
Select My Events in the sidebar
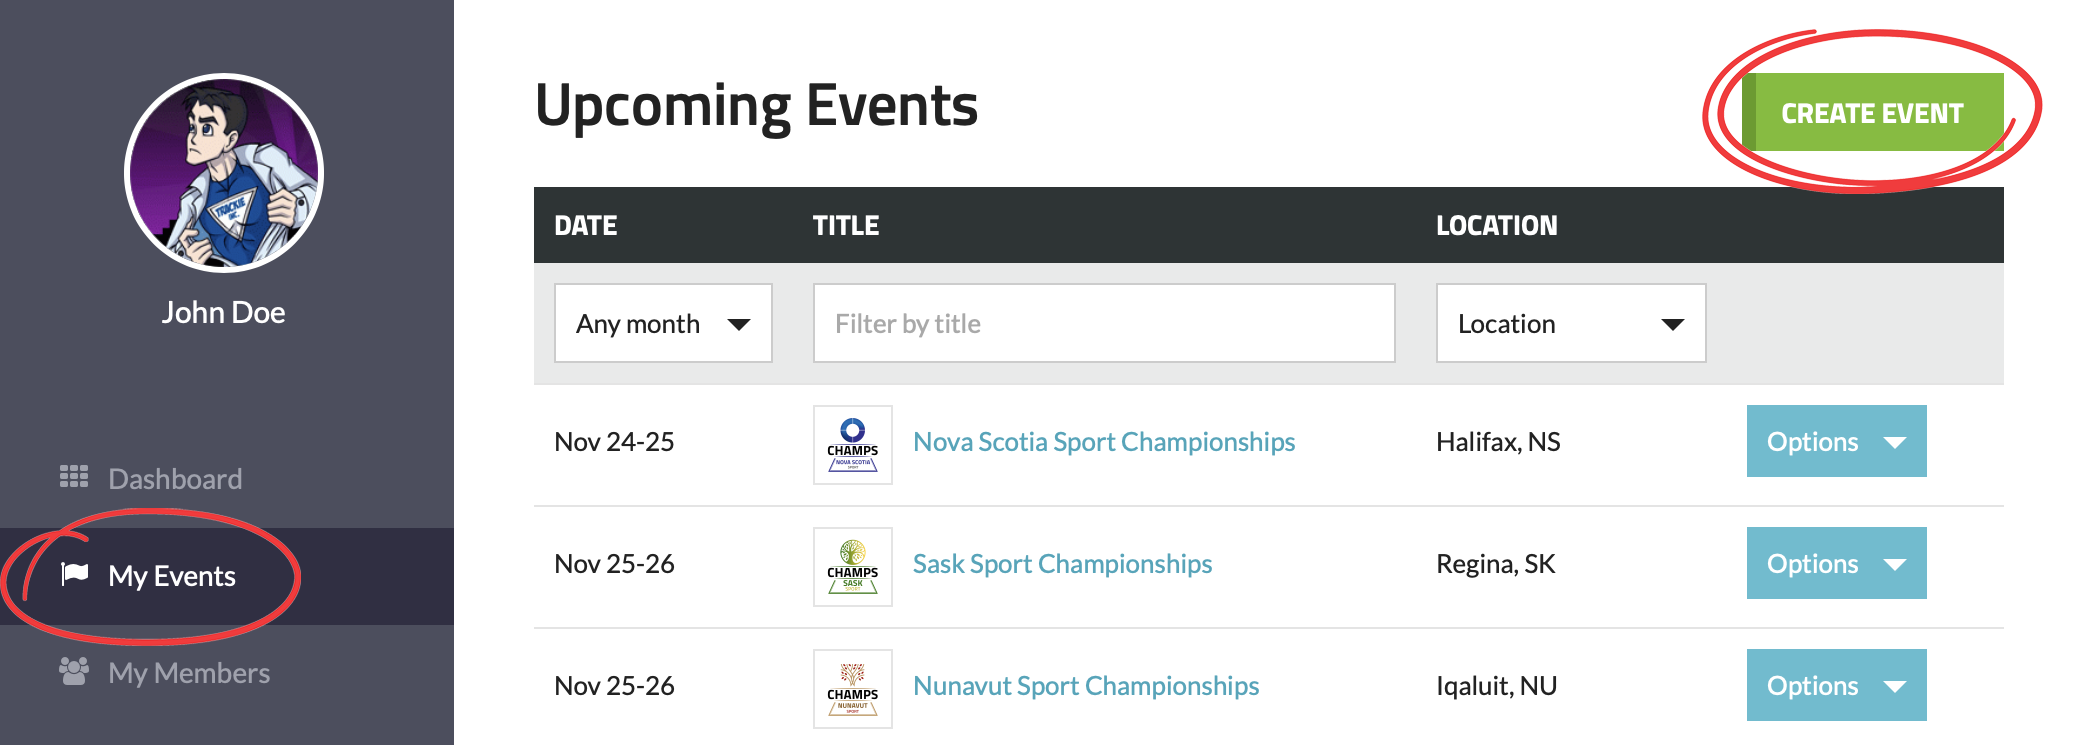click(x=172, y=576)
